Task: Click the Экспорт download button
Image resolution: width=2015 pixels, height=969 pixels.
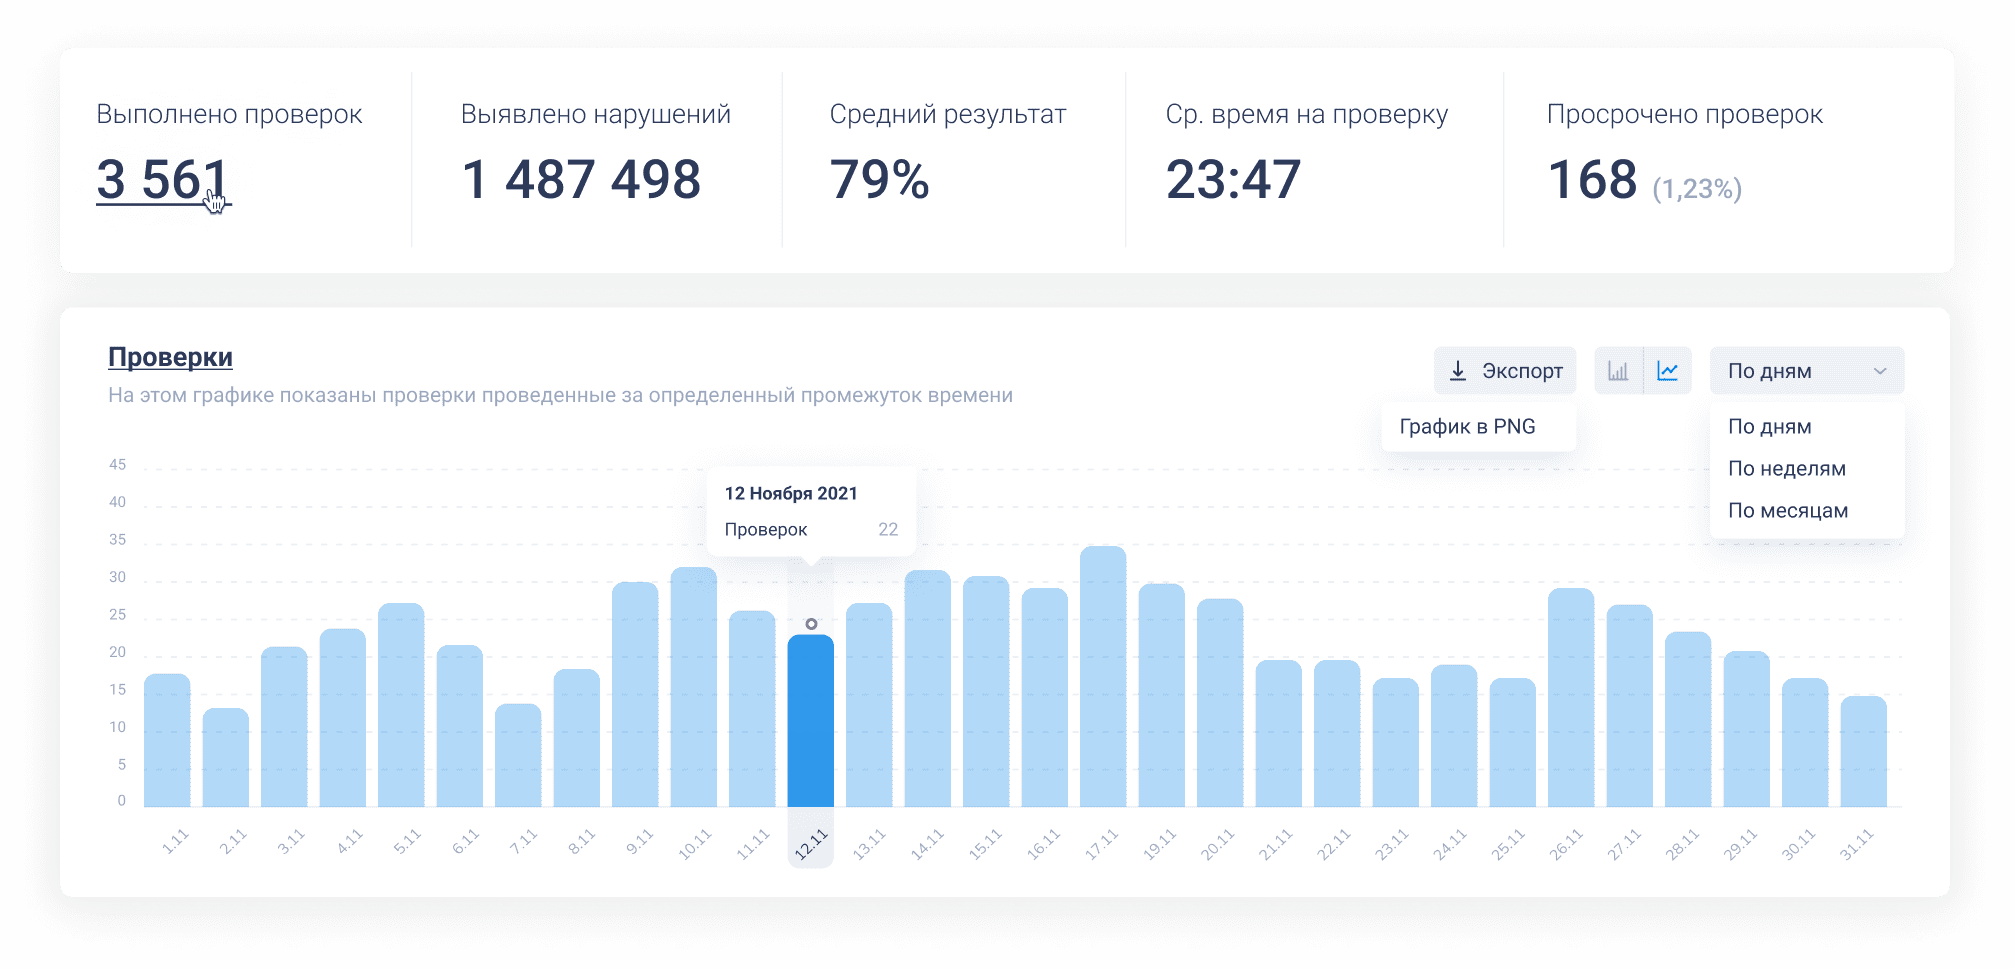Action: (1505, 371)
